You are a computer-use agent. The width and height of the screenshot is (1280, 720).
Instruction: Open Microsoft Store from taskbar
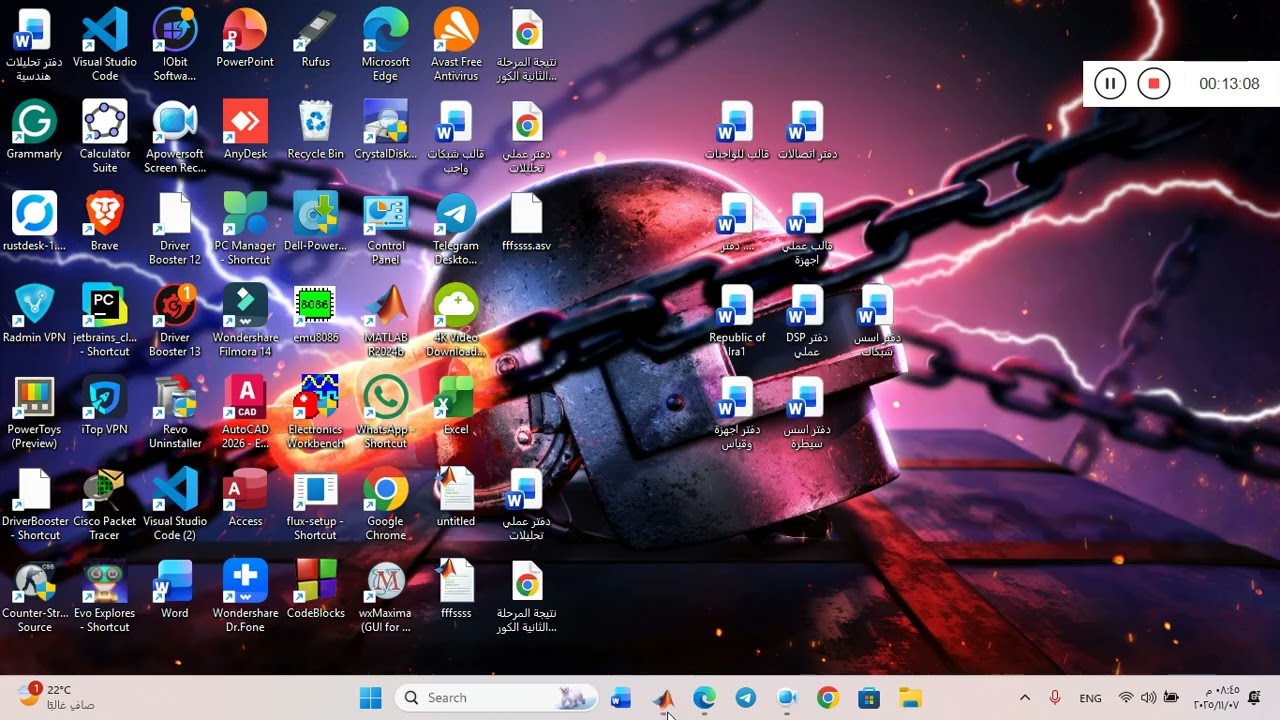click(x=869, y=698)
